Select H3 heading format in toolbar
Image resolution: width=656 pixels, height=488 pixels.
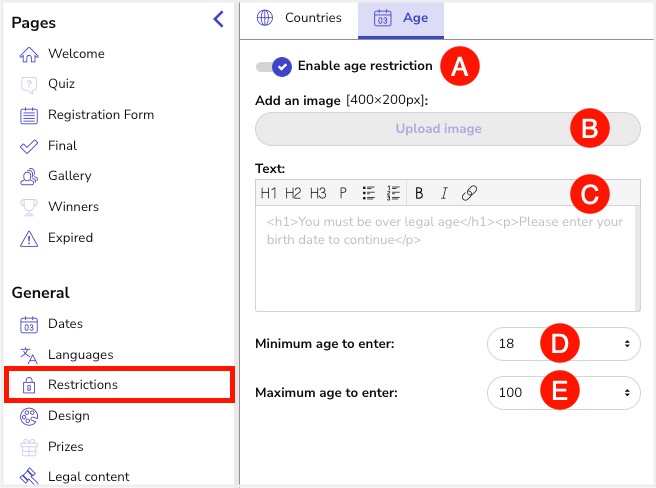pos(318,193)
